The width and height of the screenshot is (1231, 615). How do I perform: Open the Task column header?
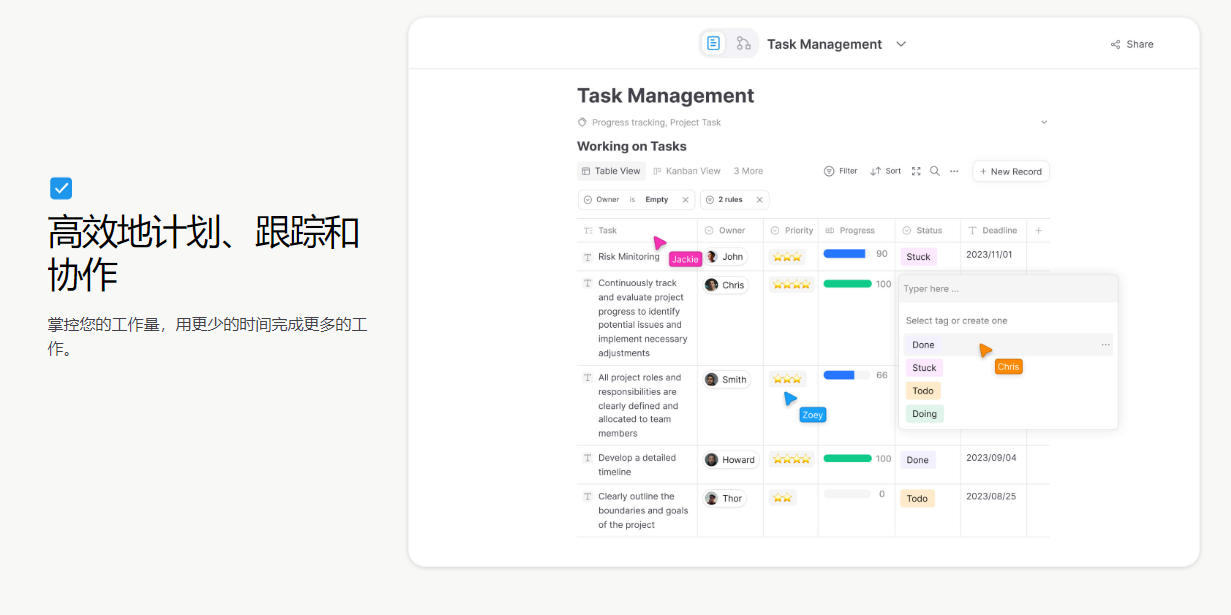click(637, 230)
